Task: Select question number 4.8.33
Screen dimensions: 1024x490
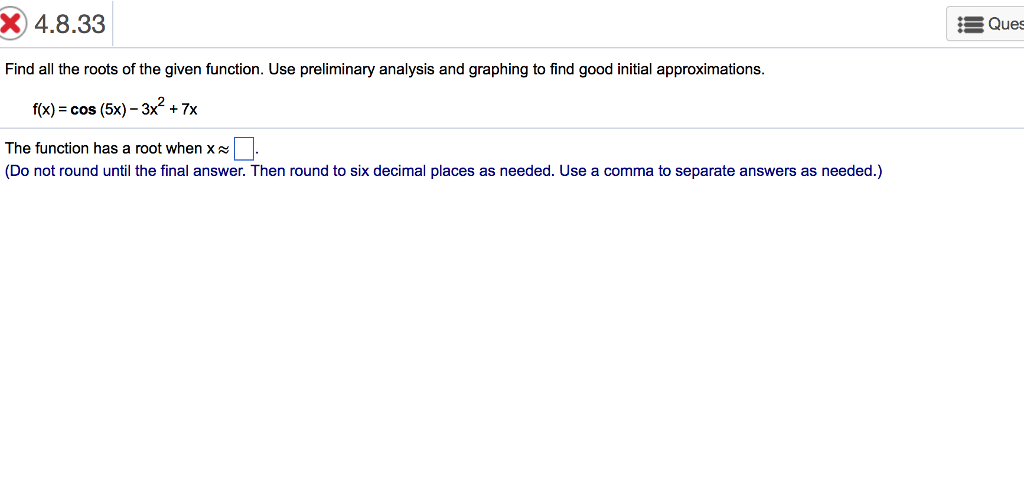Action: tap(70, 23)
